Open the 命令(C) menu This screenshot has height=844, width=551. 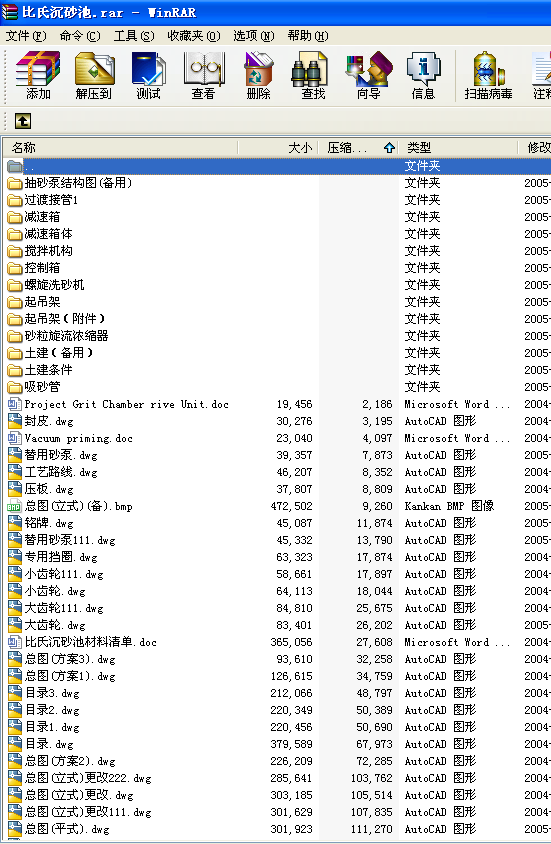point(80,36)
